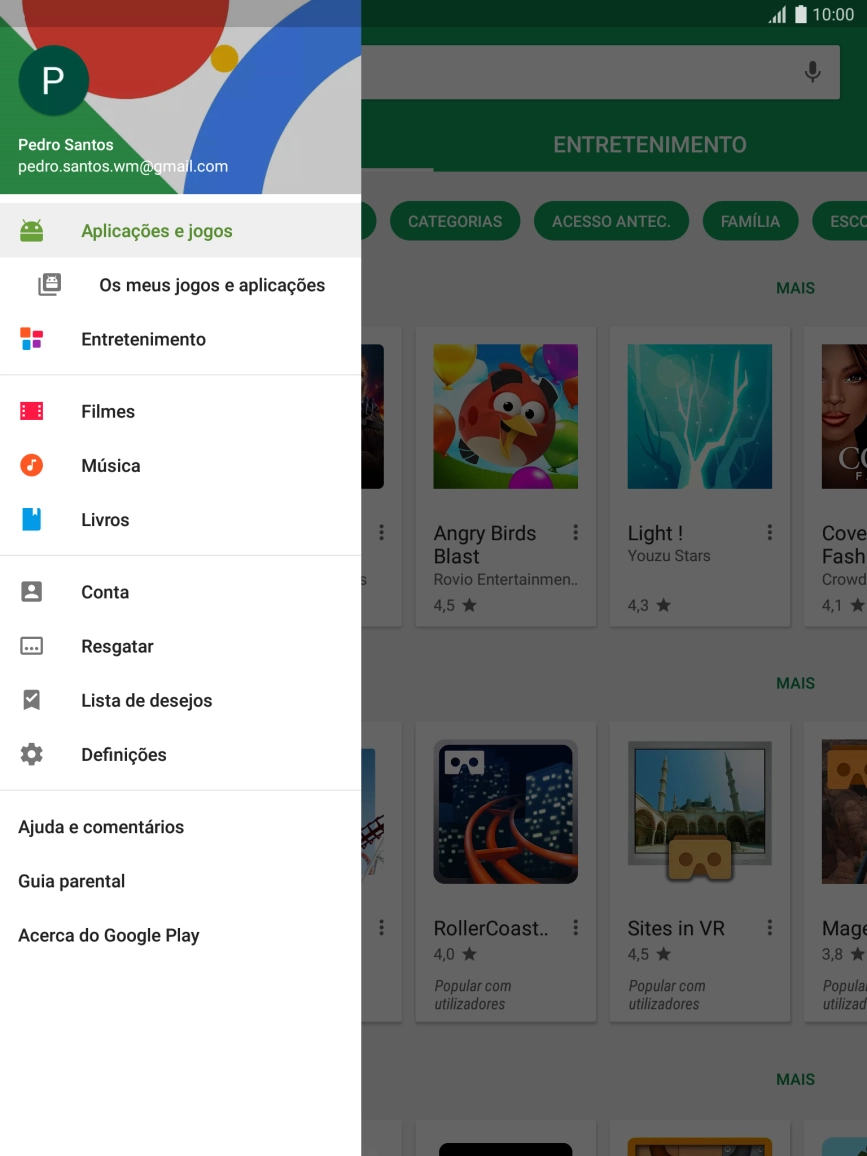
Task: Tap the CATEGORIAS chip
Action: 455,221
